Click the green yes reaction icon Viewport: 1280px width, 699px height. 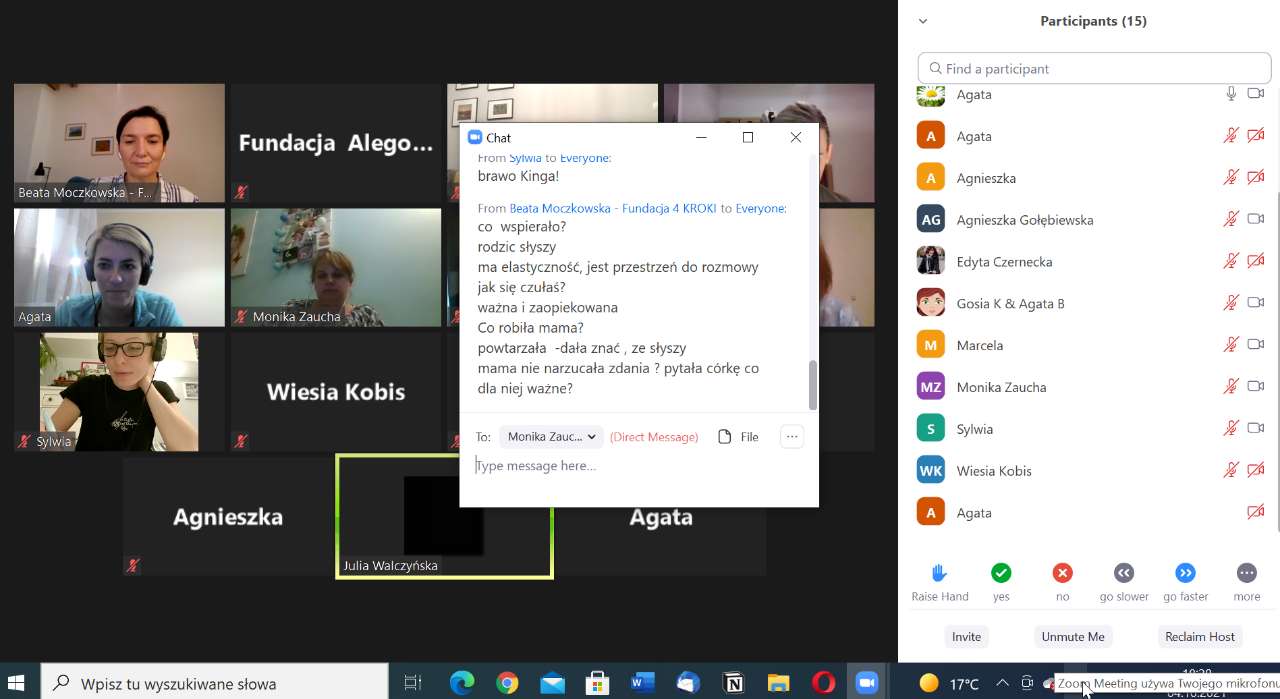pos(1001,573)
